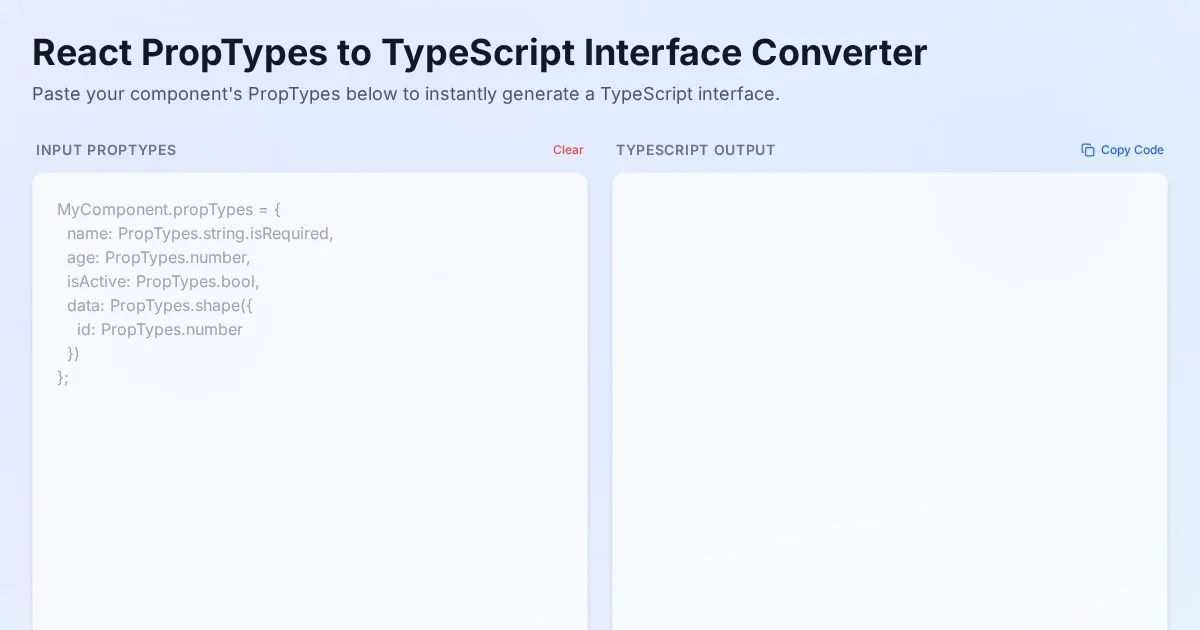This screenshot has height=630, width=1200.
Task: Click the closing "})" placeholder line
Action: pyautogui.click(x=73, y=353)
